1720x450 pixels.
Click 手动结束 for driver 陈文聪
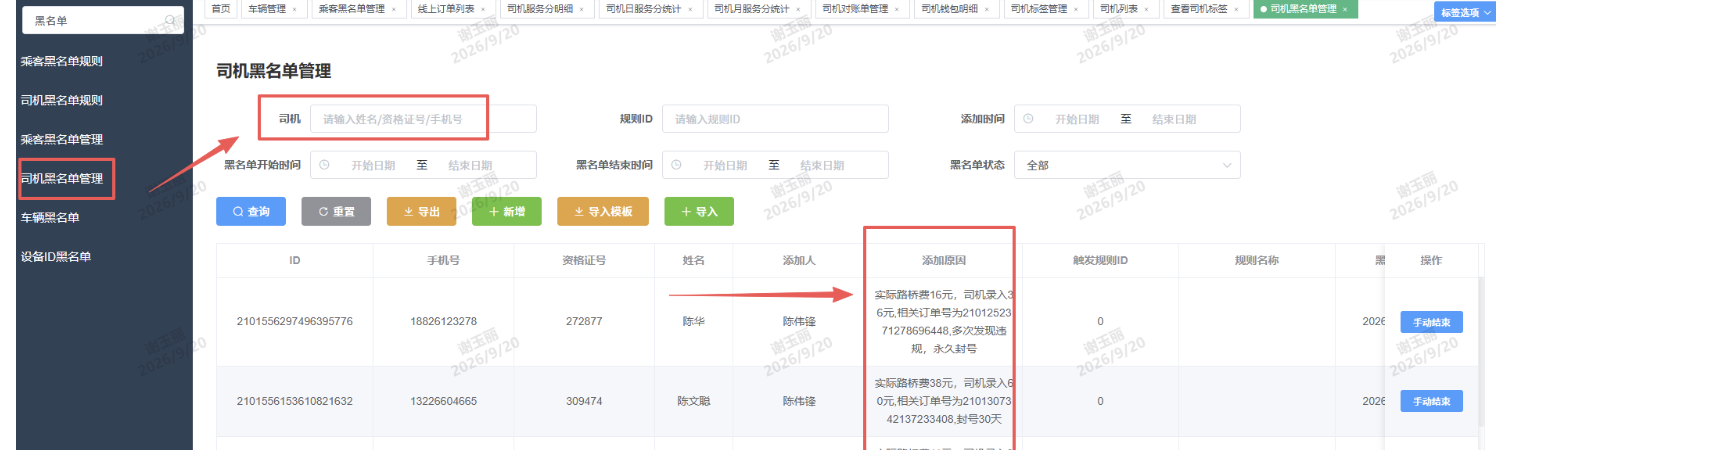tap(1431, 401)
